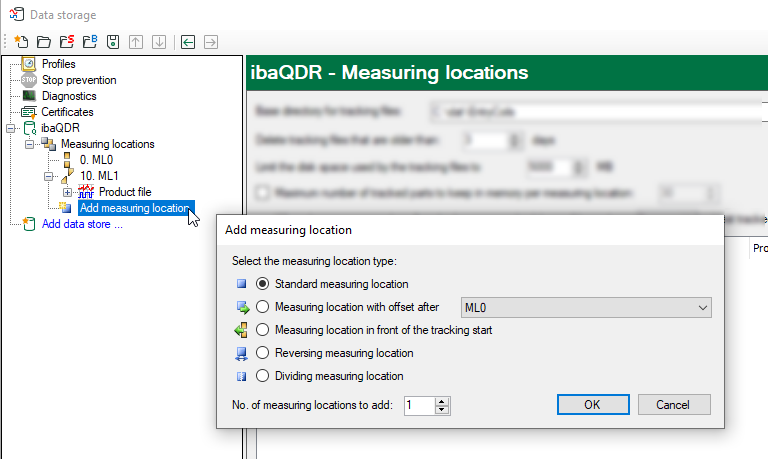This screenshot has width=768, height=459.
Task: Choose Measuring location in front of tracking start
Action: (263, 330)
